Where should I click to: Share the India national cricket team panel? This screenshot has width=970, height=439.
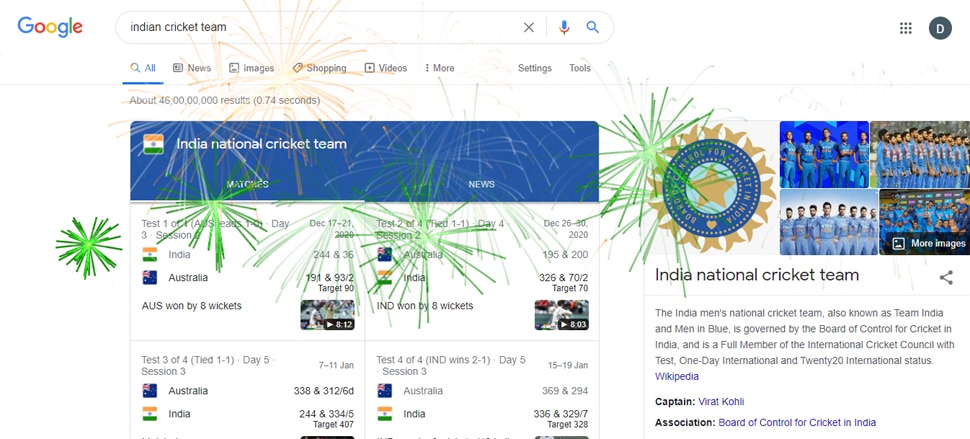946,278
